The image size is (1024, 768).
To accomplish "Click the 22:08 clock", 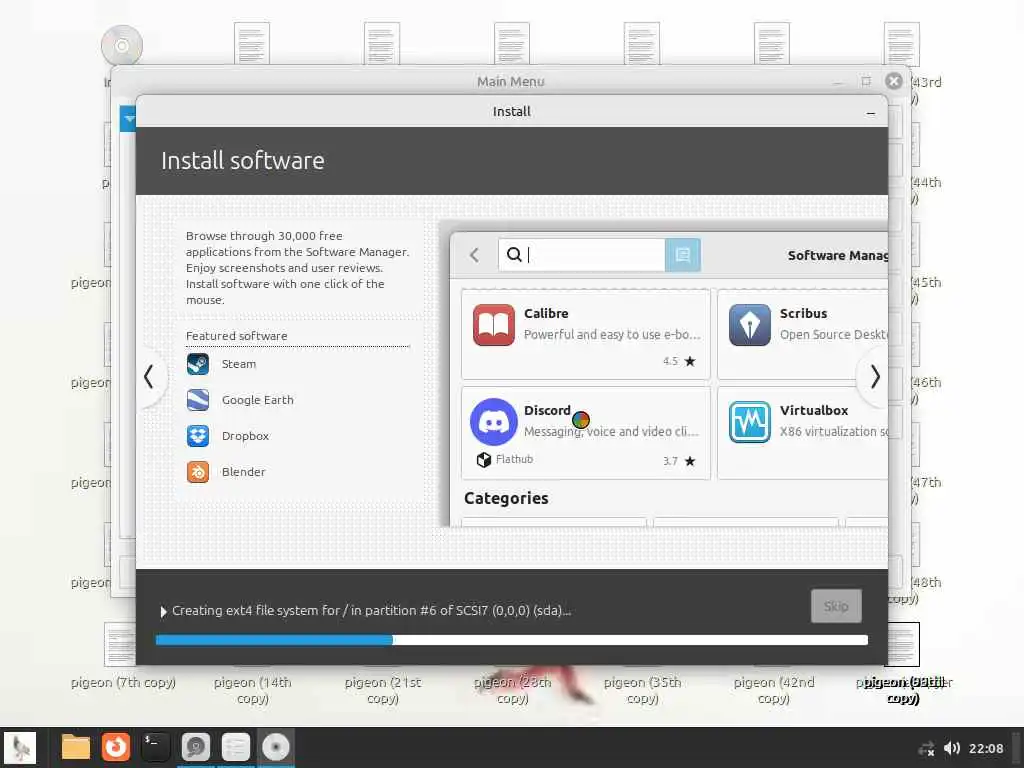I will [x=985, y=748].
